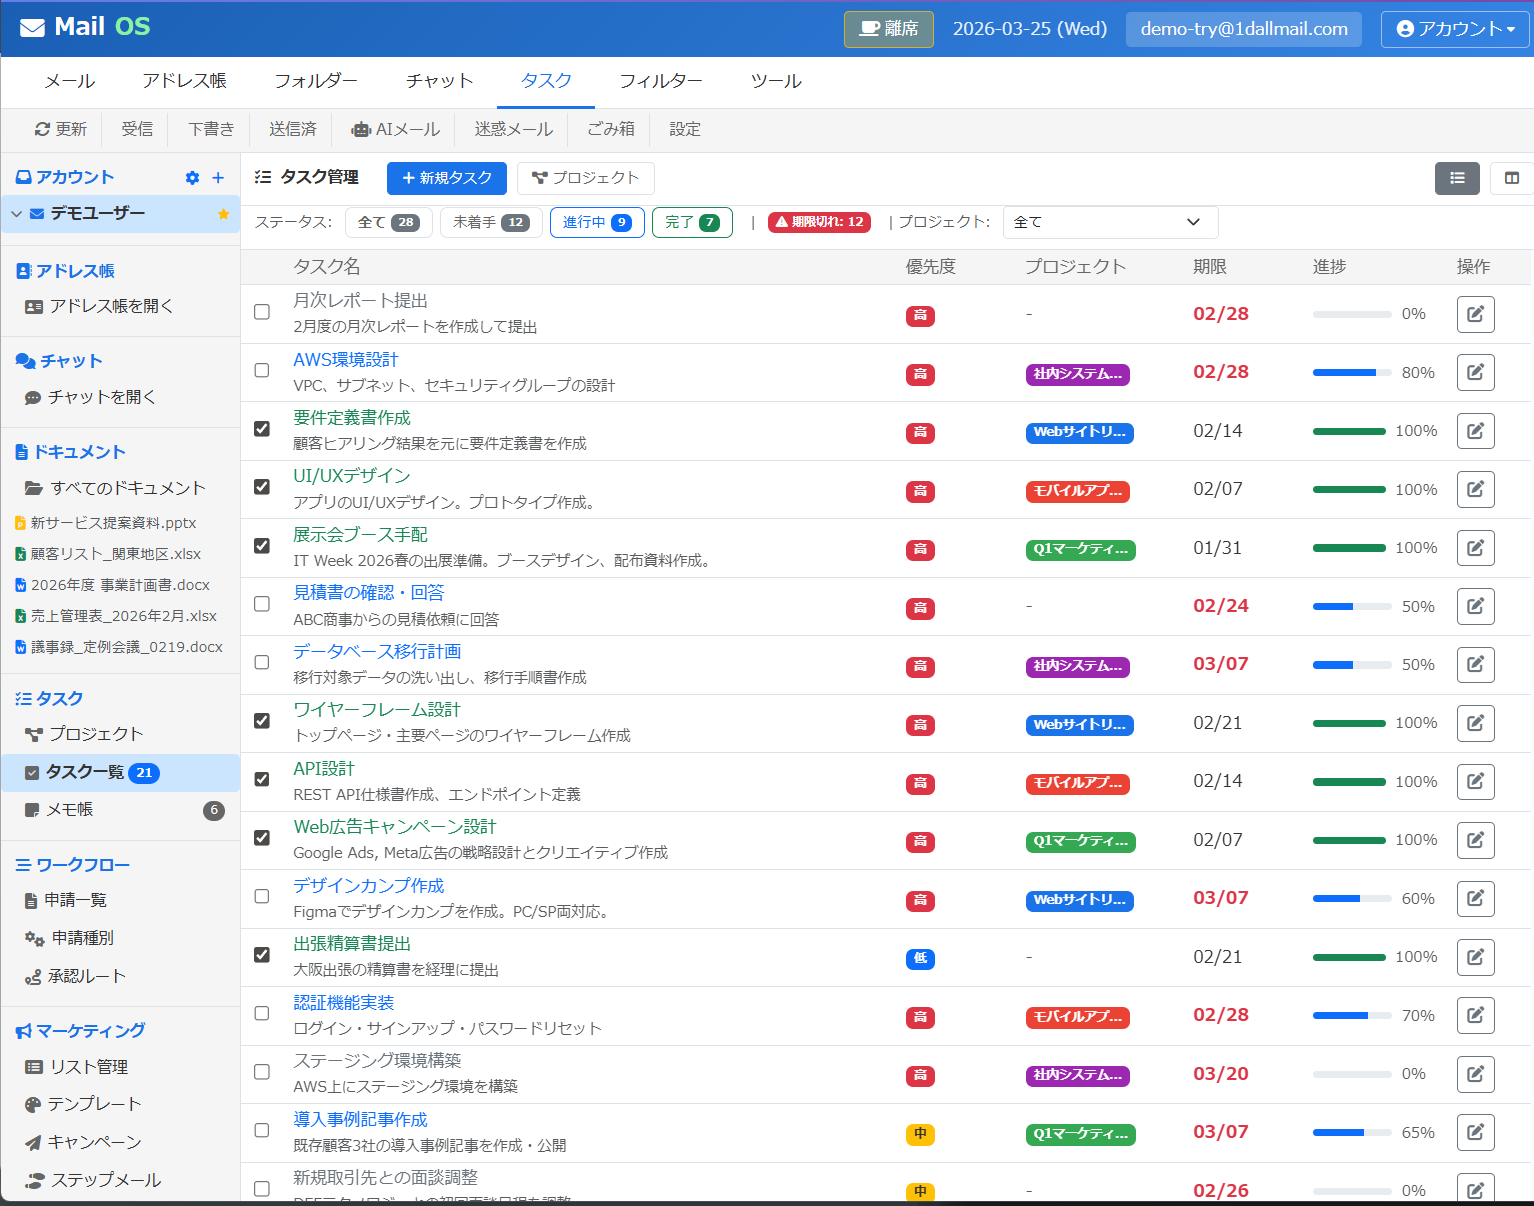
Task: Open the アカウント dropdown menu
Action: point(1454,29)
